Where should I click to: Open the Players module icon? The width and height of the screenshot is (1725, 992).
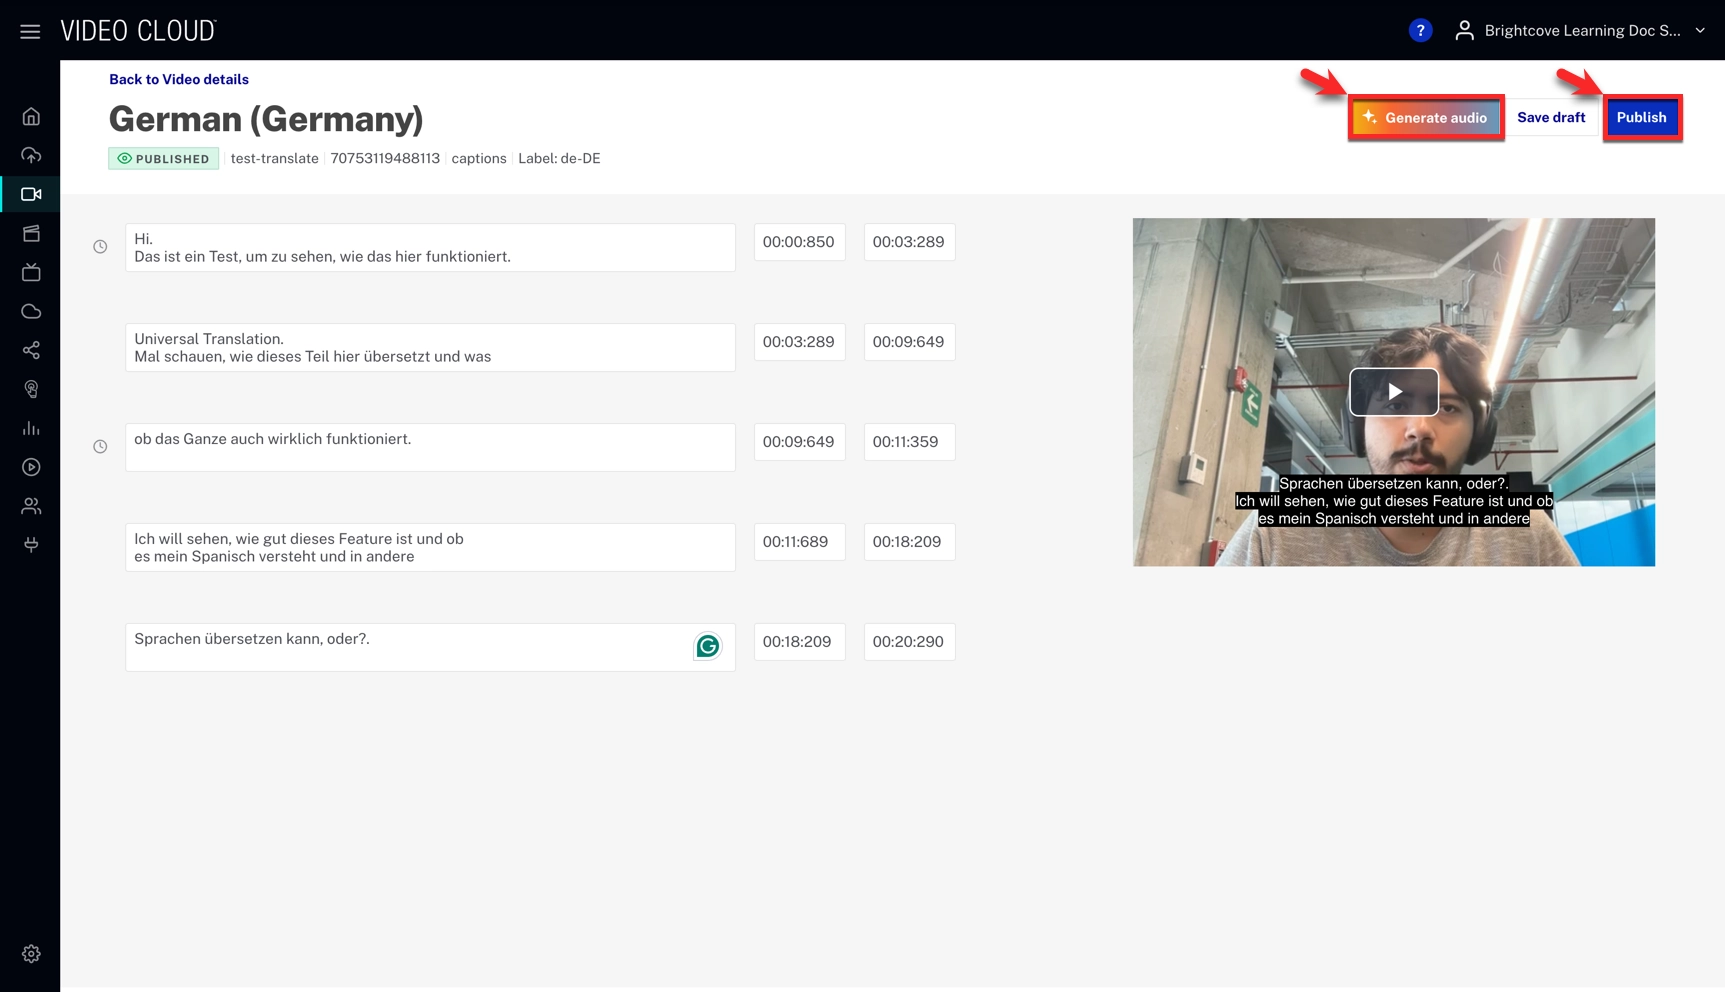tap(31, 467)
